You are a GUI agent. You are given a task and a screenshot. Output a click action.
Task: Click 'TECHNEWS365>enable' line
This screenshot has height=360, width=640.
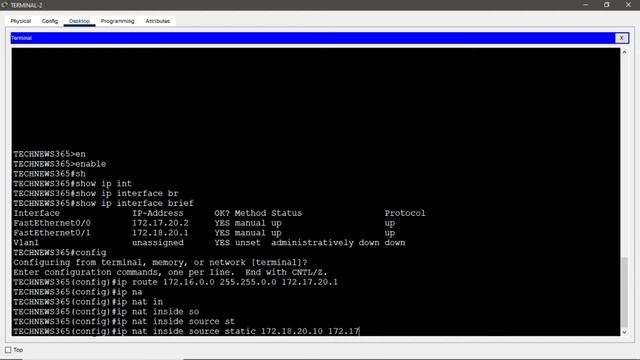[60, 164]
